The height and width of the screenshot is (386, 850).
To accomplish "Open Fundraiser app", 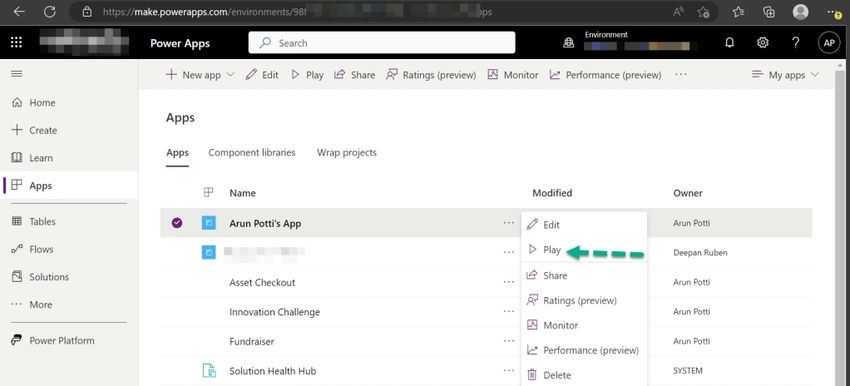I will tap(252, 342).
